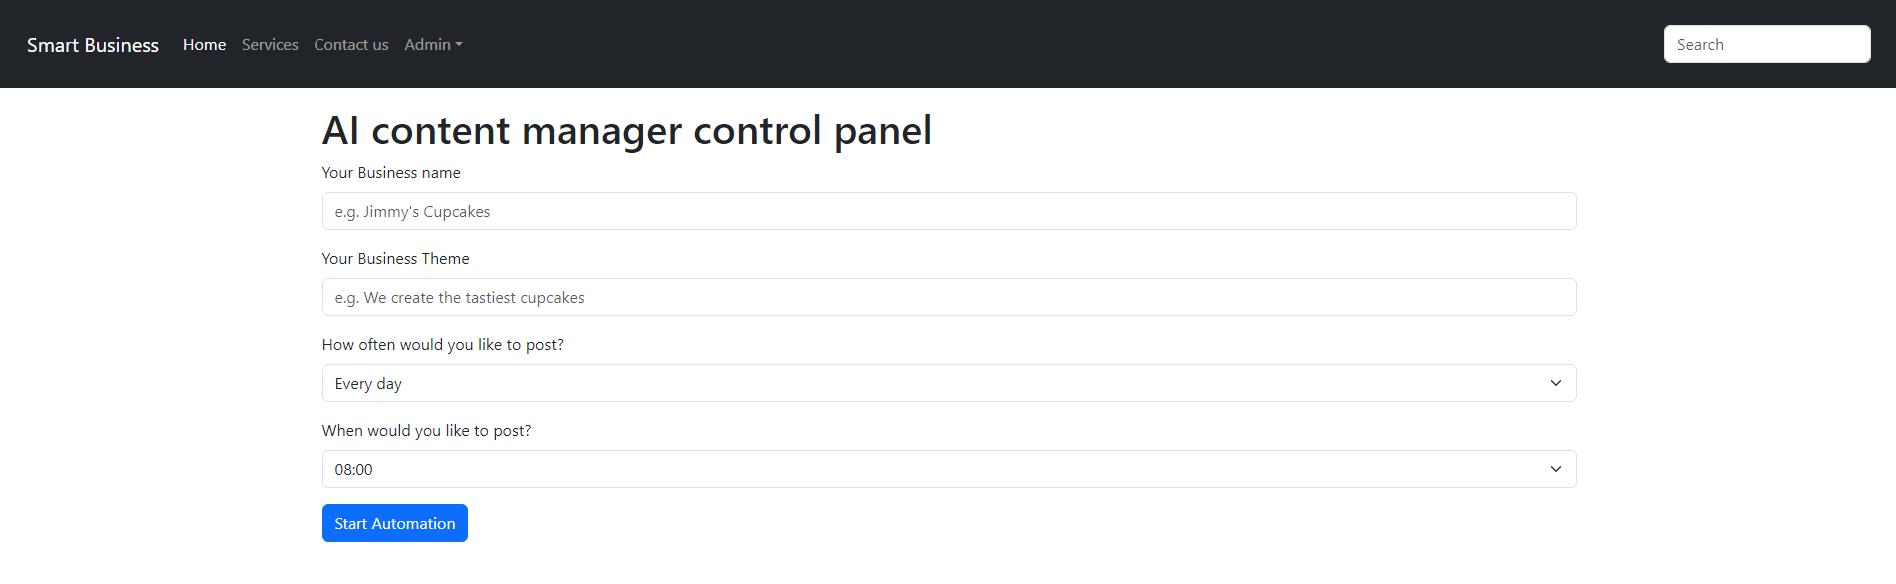
Task: Open the Admin dropdown menu
Action: click(x=431, y=44)
